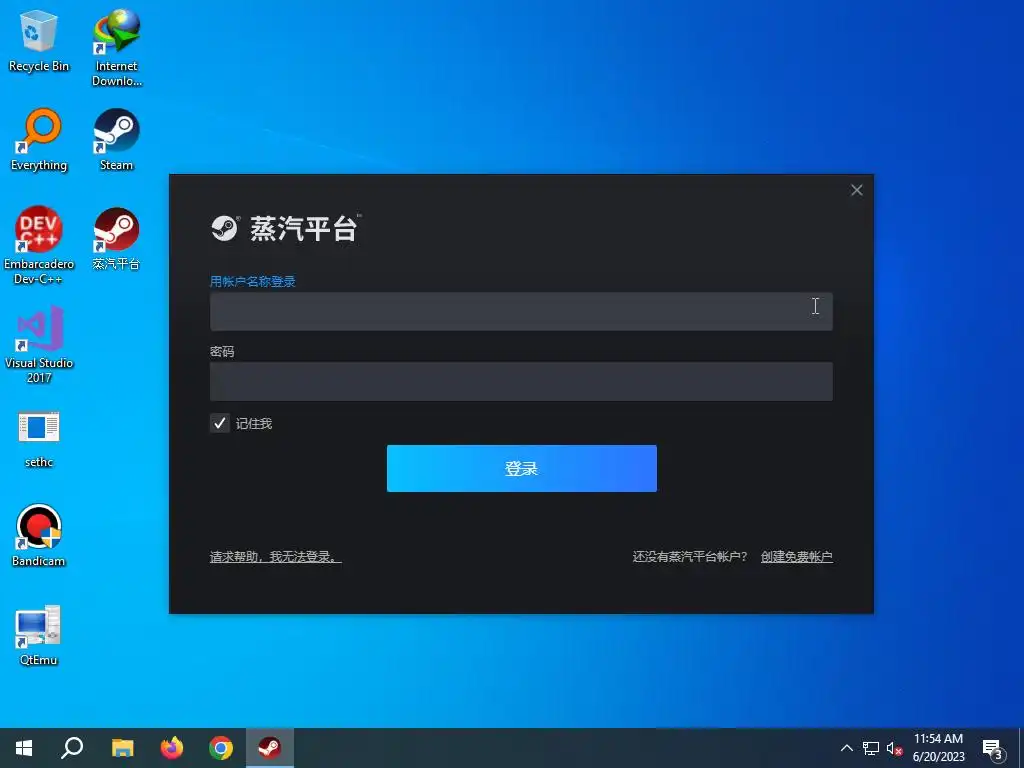Click the account name input field
Image resolution: width=1024 pixels, height=768 pixels.
[521, 312]
